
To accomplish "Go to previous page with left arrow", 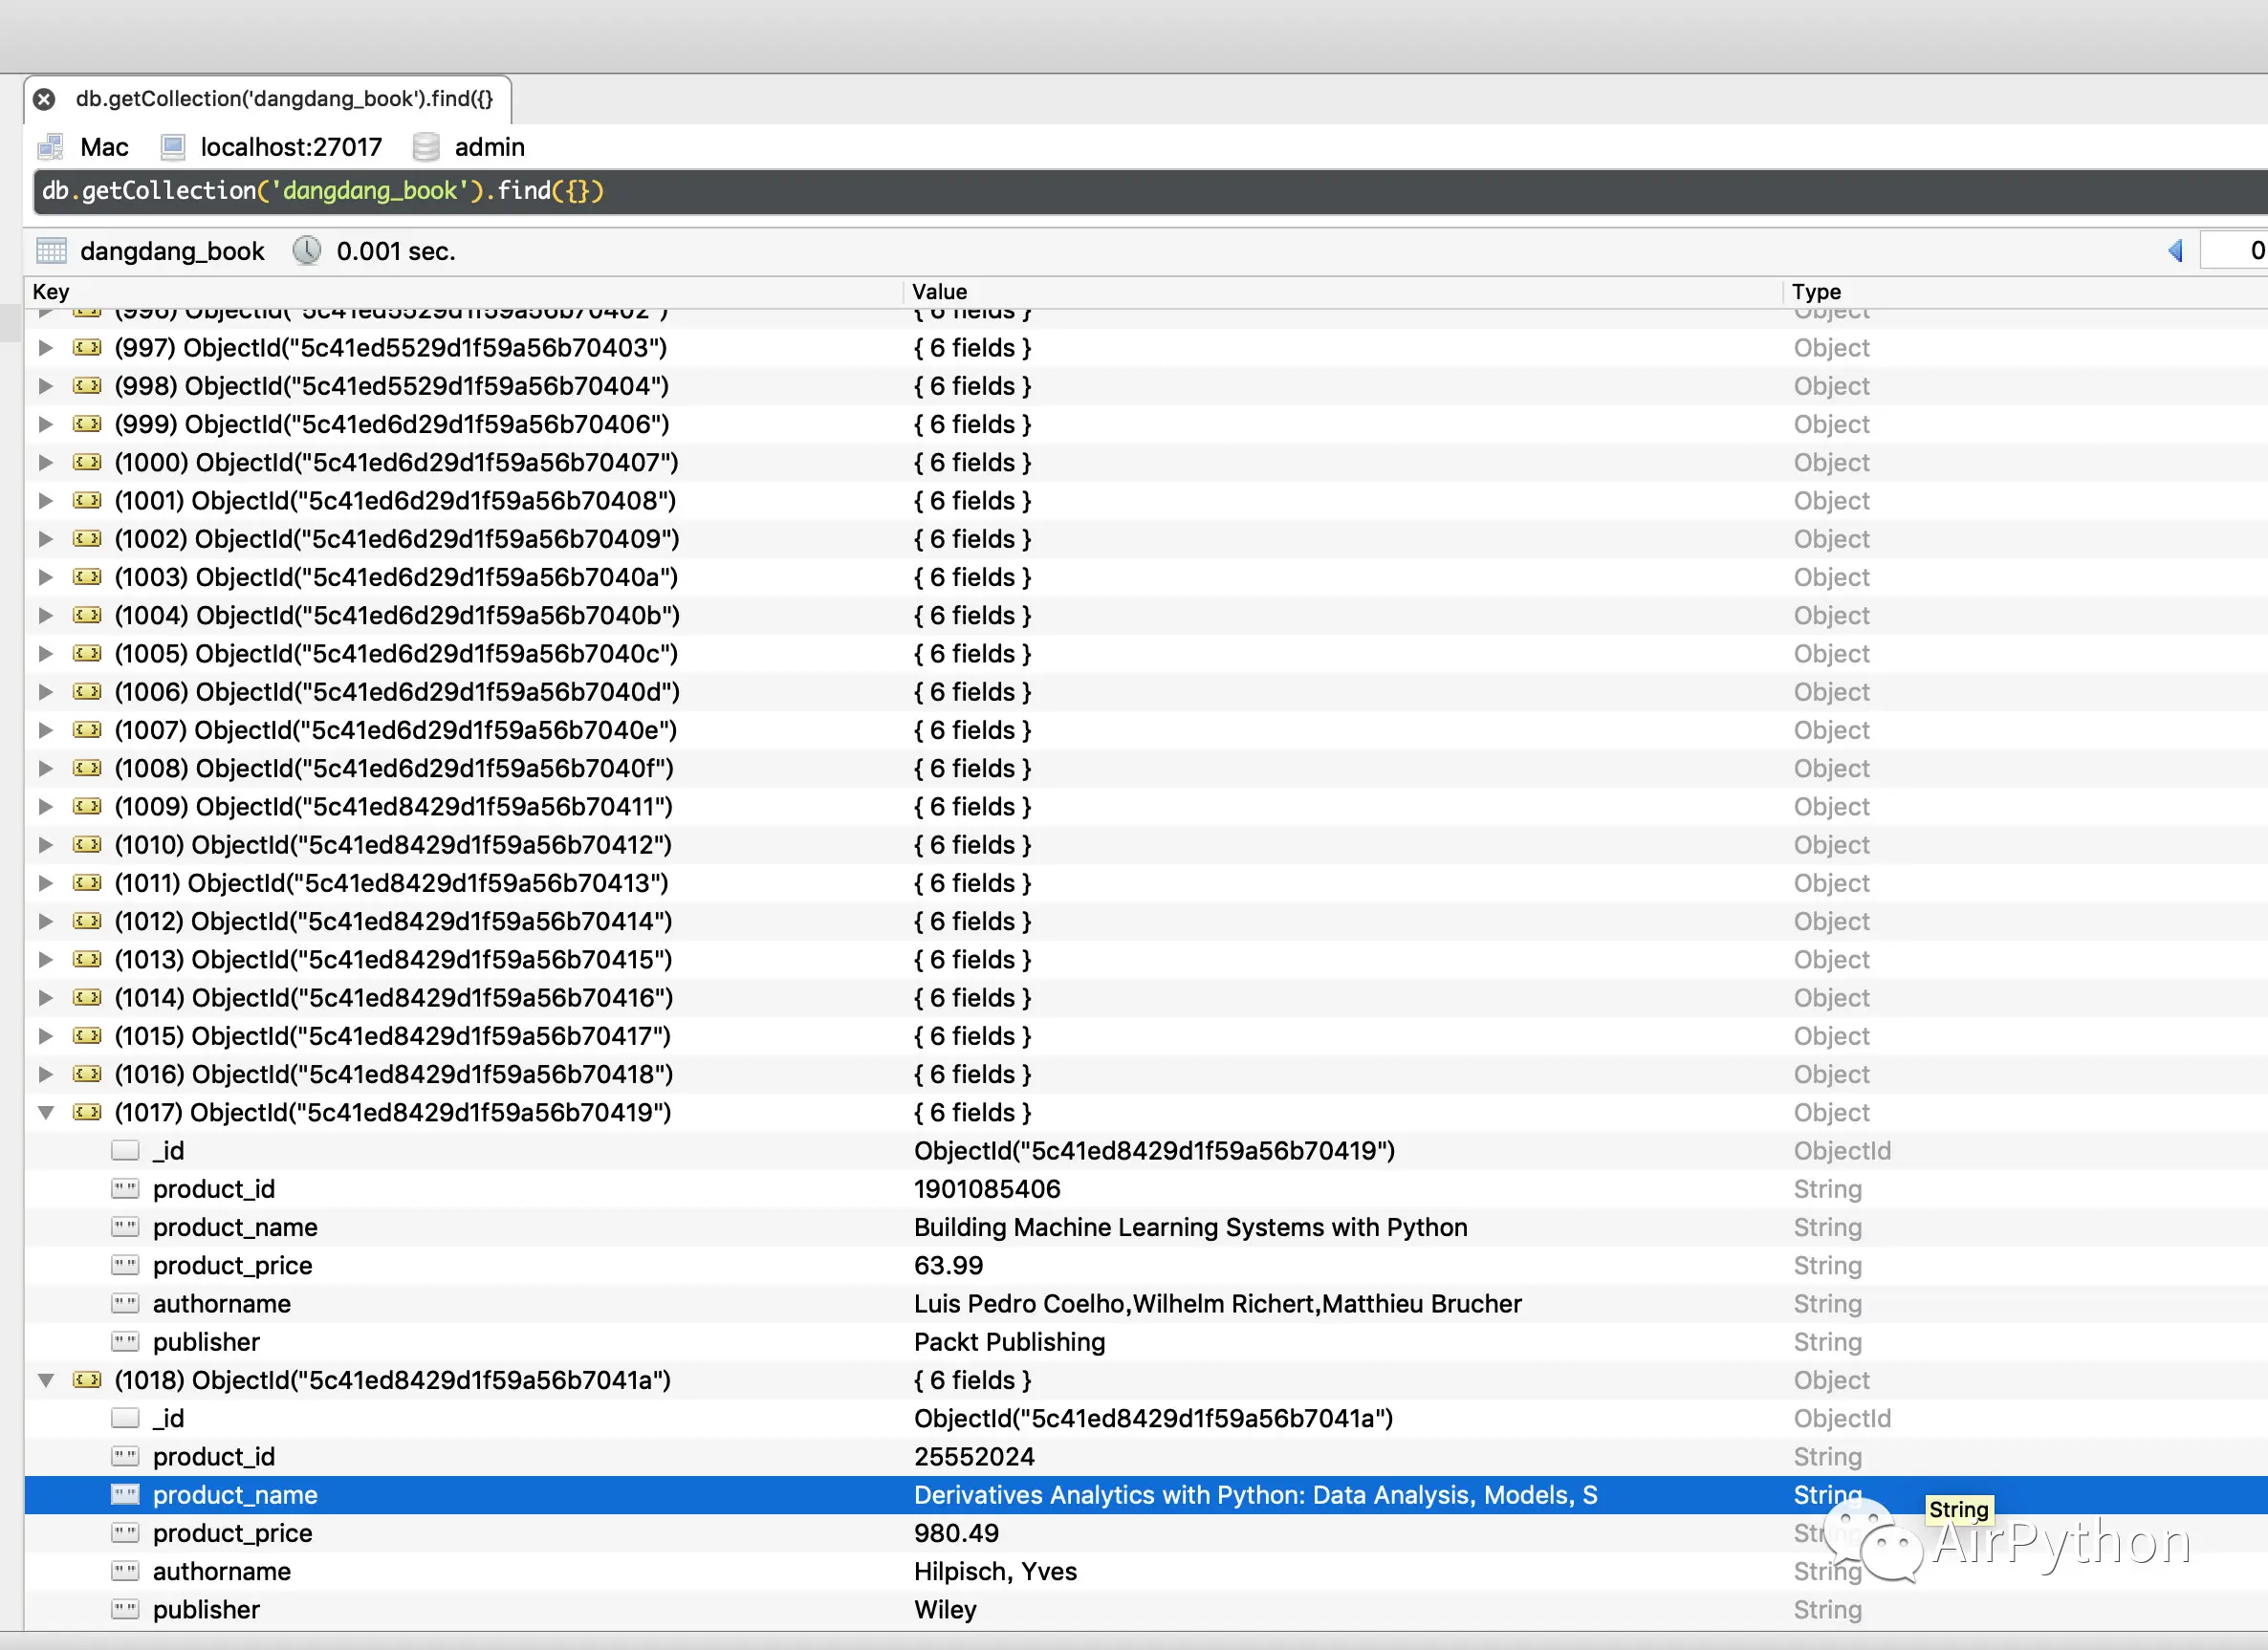I will coord(2175,250).
